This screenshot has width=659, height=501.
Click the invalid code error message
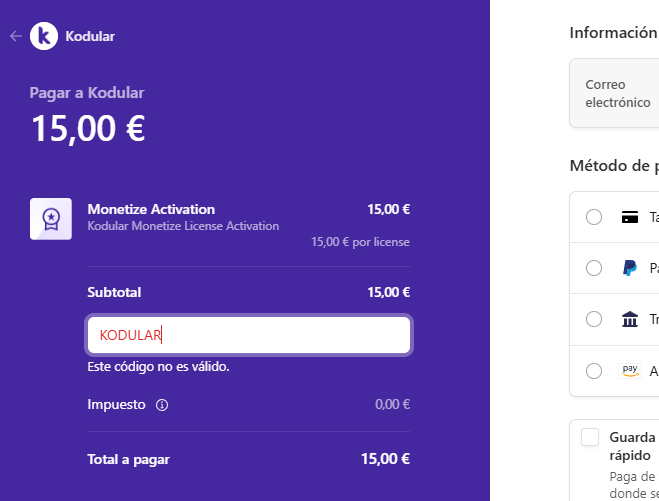158,367
